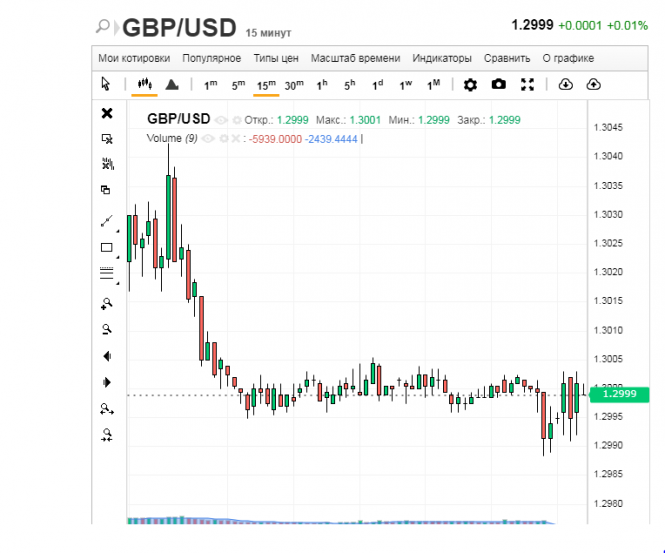Set timeframe to 30 minutes
This screenshot has height=553, width=665.
coord(294,85)
